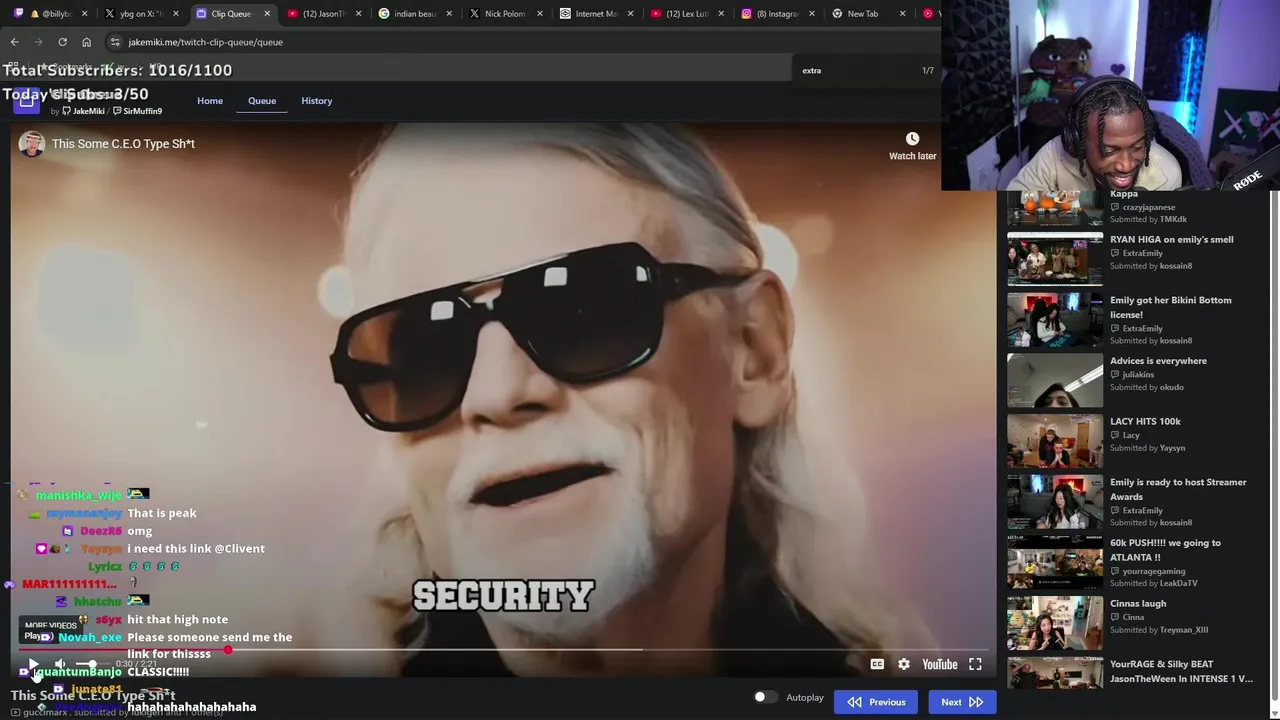Play the YouTube clip

[33, 664]
